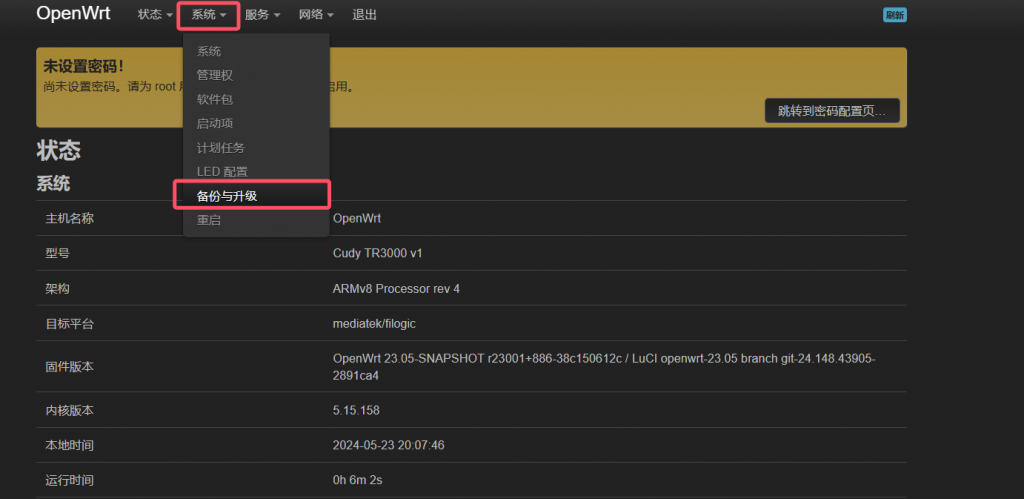This screenshot has height=499, width=1024.
Task: Click ARMv8 Processor rev 4 value
Action: 396,289
